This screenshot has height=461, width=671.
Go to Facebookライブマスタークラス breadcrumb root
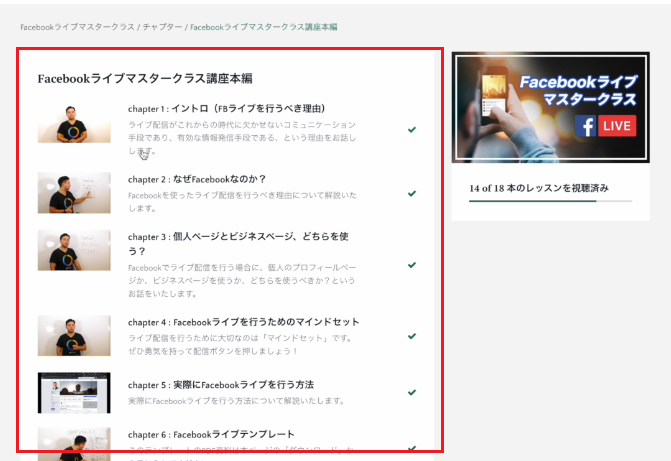[77, 27]
